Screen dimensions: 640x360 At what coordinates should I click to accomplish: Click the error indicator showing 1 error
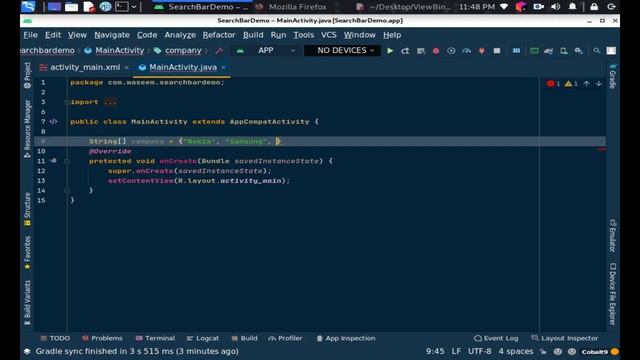553,83
